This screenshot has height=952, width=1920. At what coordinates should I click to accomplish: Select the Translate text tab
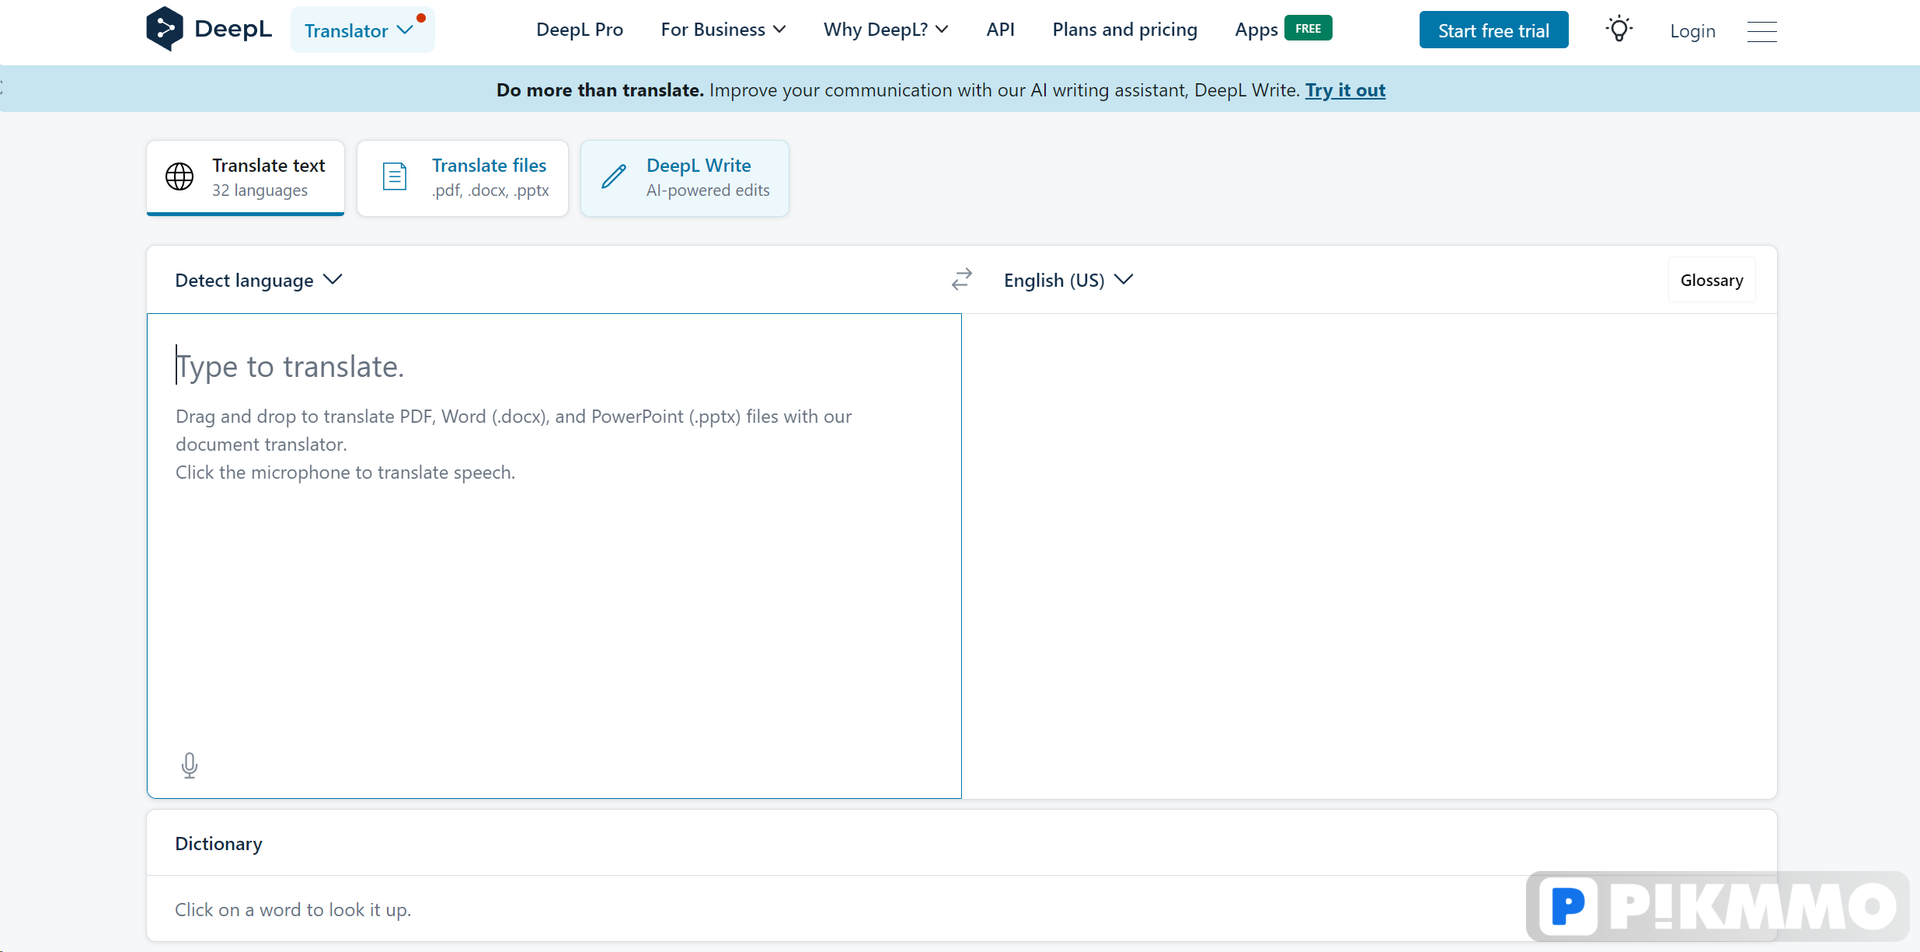tap(245, 177)
